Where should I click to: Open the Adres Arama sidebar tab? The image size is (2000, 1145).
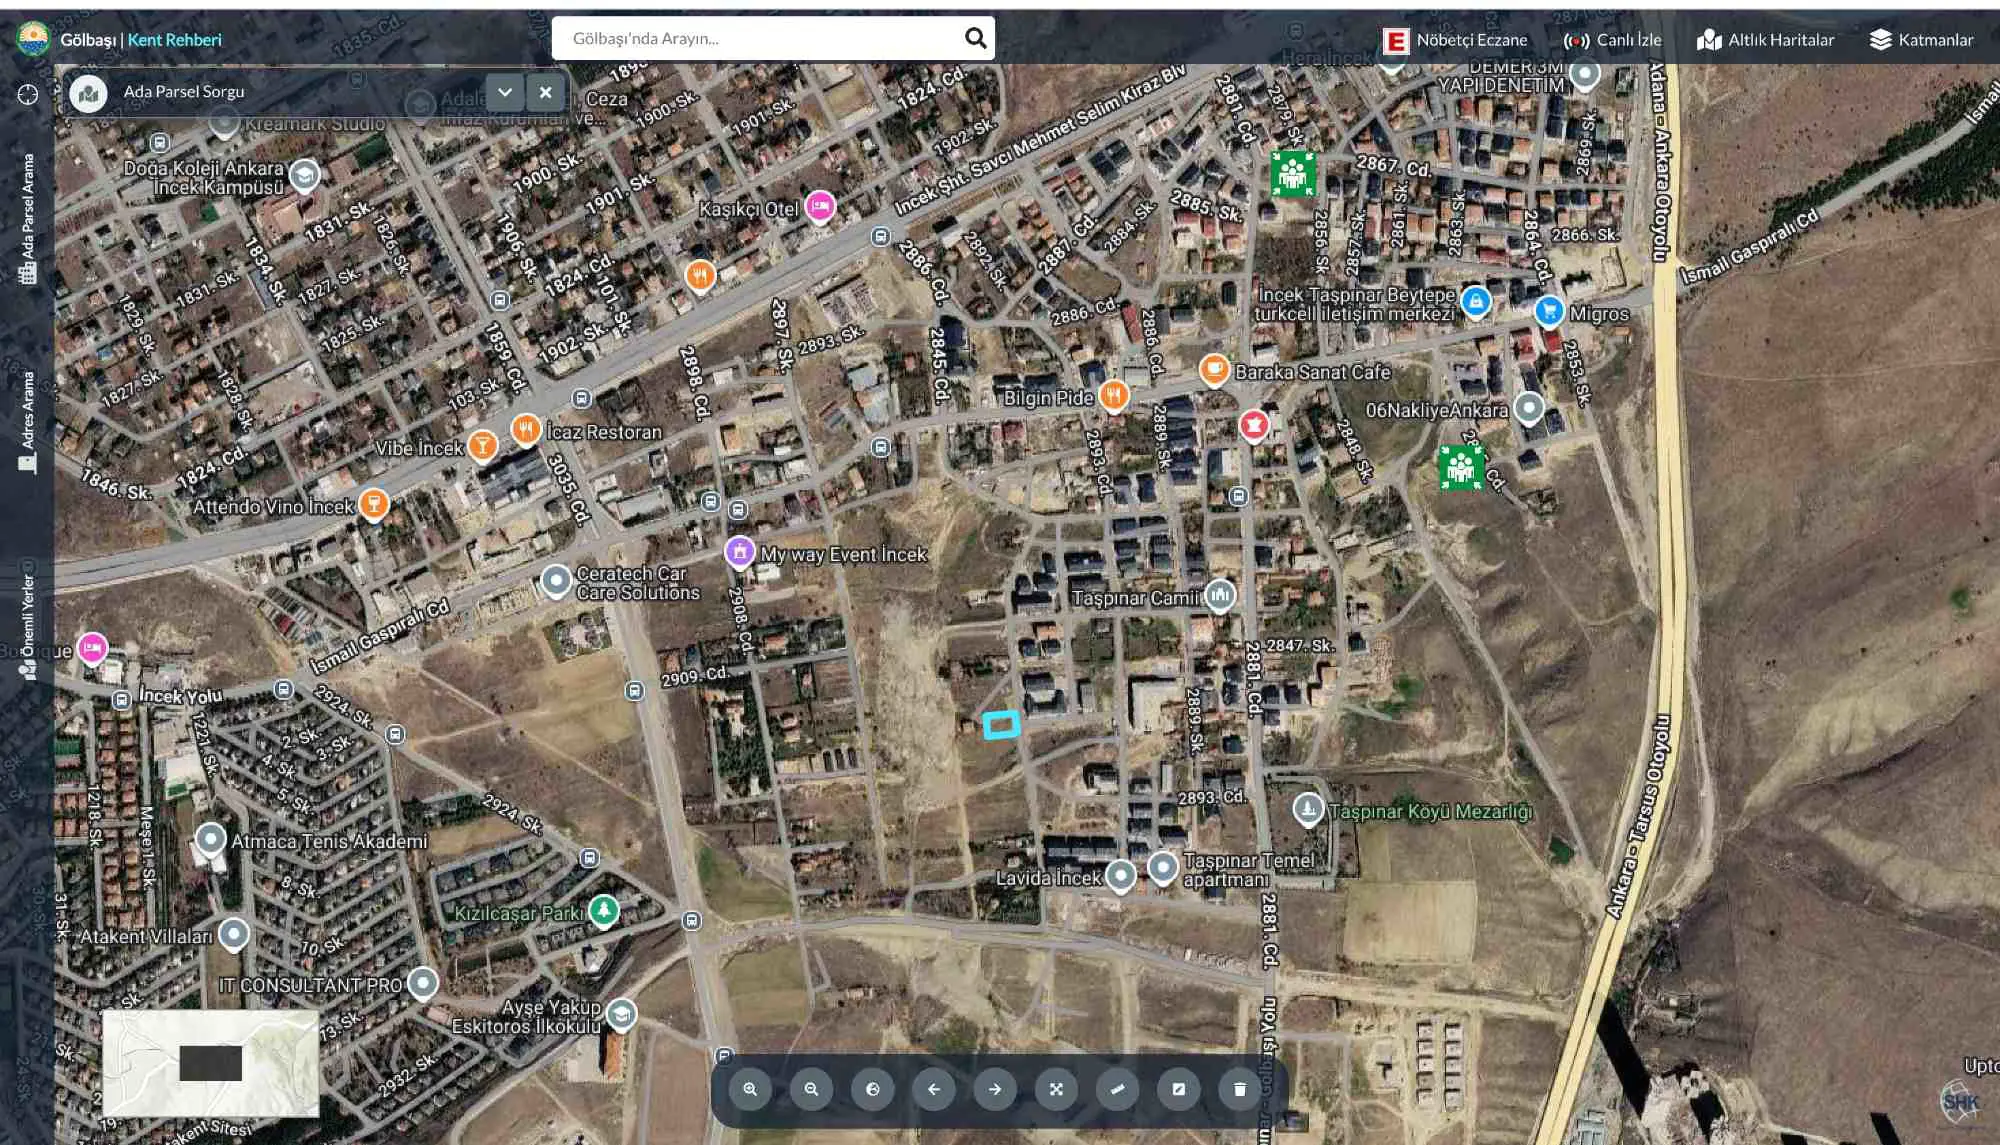[x=28, y=422]
